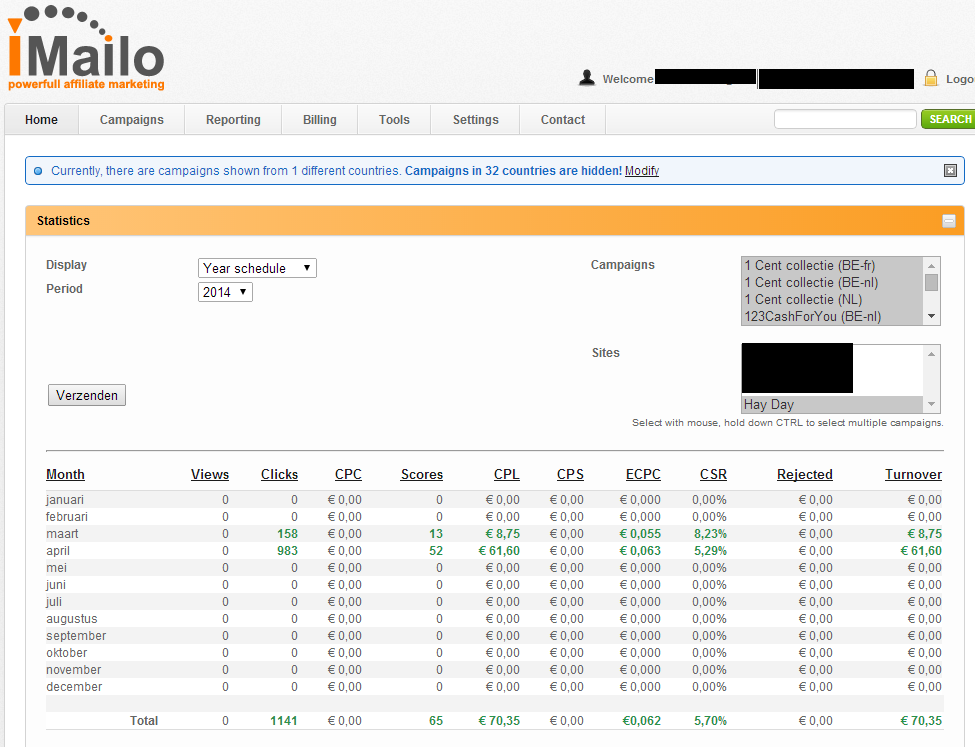
Task: Click maart clicks value 158
Action: click(x=287, y=534)
